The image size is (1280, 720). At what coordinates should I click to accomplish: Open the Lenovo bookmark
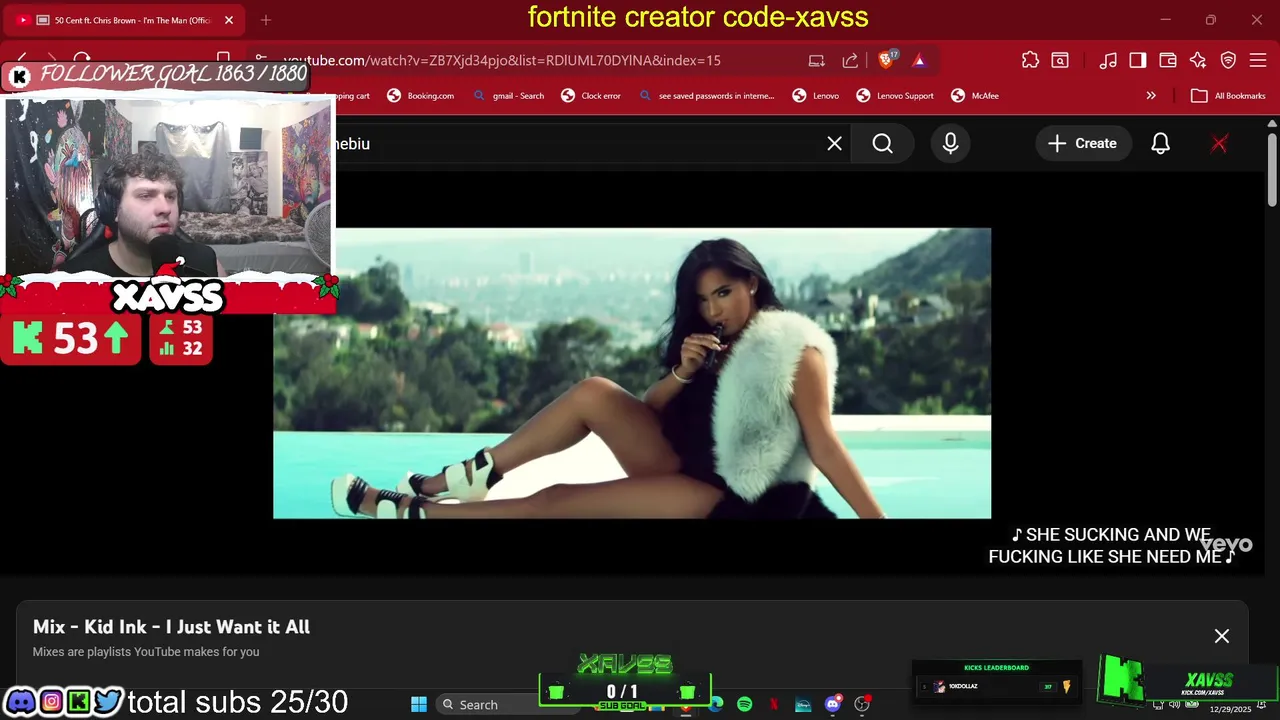coord(816,96)
